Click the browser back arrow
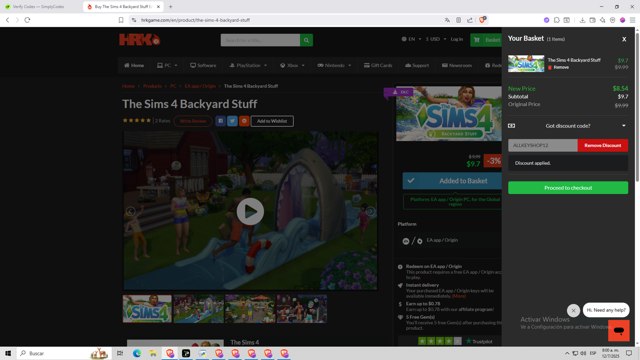This screenshot has width=640, height=360. coord(7,20)
